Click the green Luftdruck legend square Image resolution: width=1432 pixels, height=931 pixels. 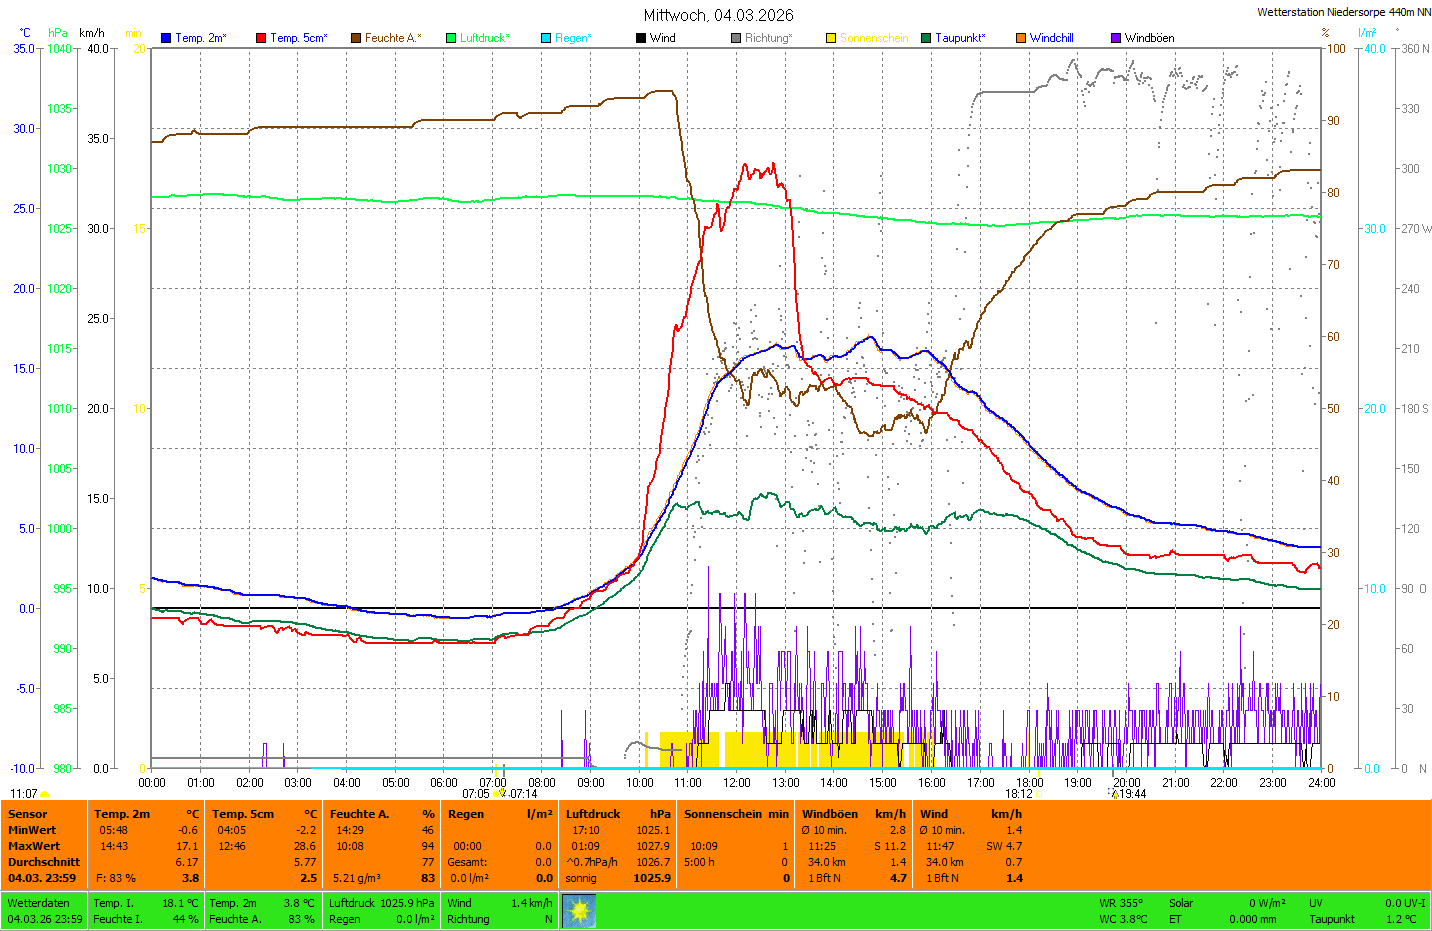(x=451, y=38)
